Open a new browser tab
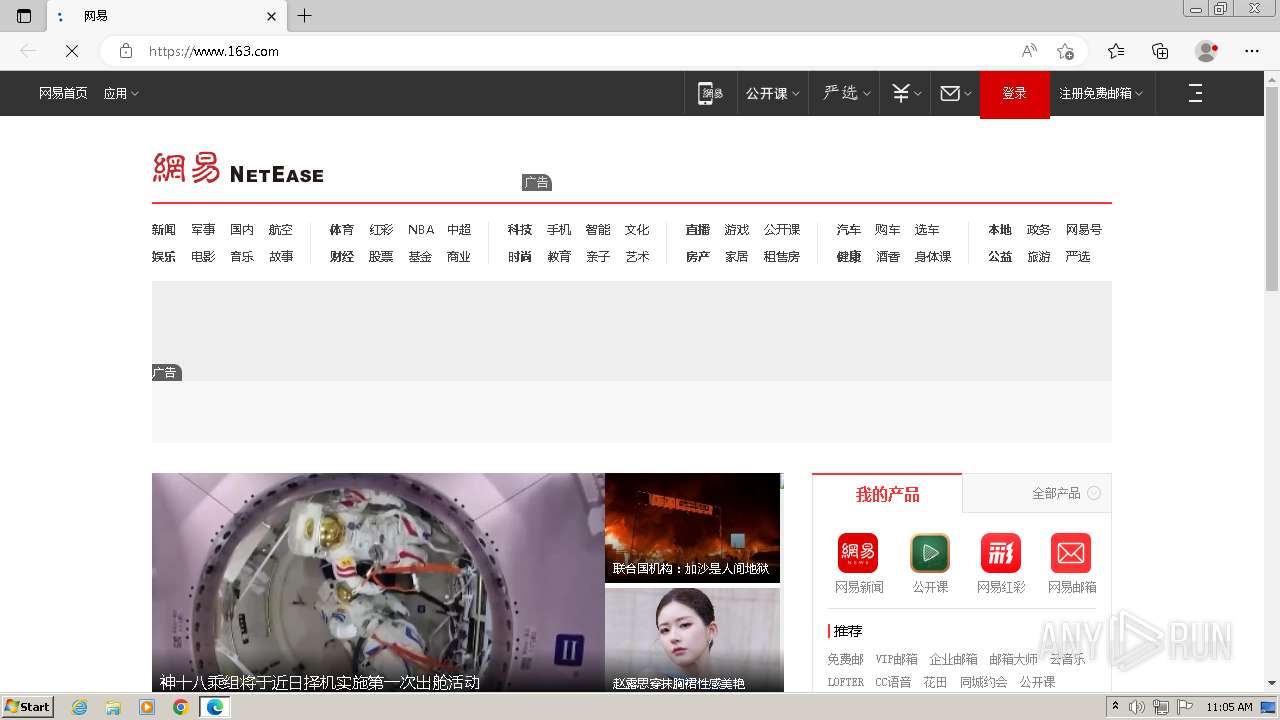The width and height of the screenshot is (1280, 720). 305,16
